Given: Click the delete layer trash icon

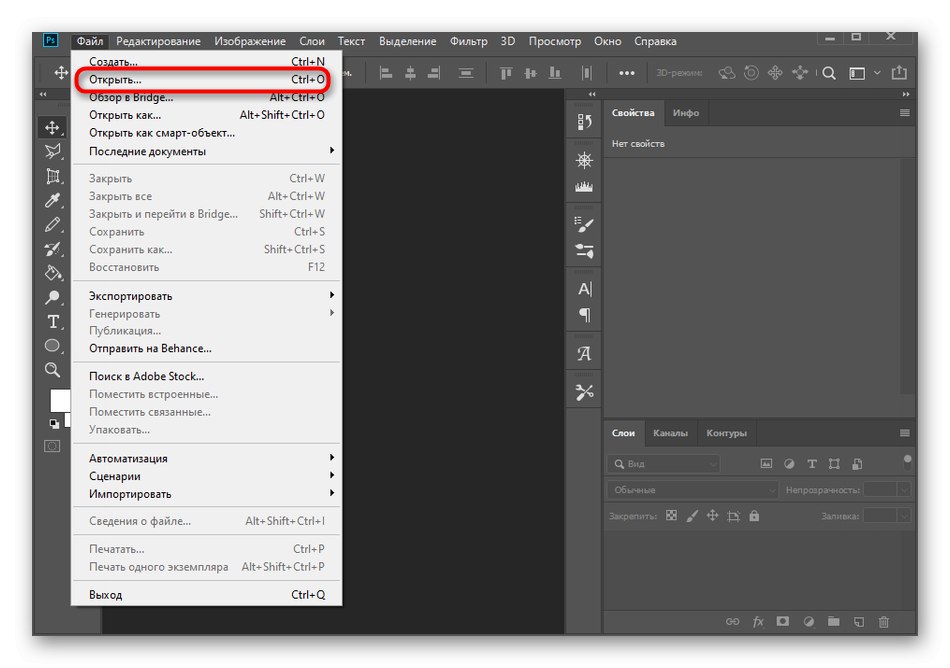Looking at the screenshot, I should (884, 620).
